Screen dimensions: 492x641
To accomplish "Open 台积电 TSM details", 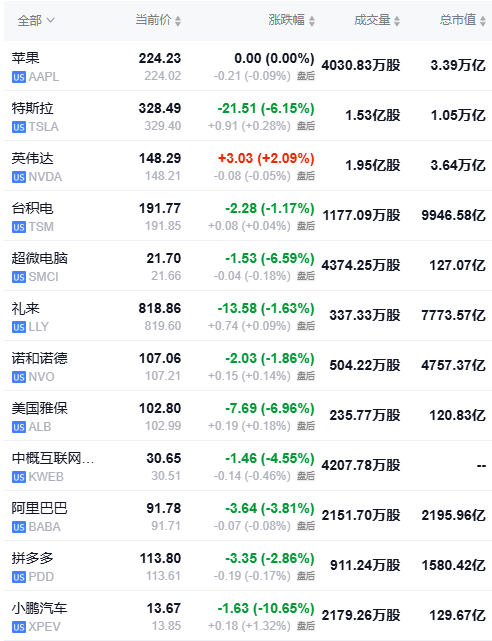I will (248, 216).
